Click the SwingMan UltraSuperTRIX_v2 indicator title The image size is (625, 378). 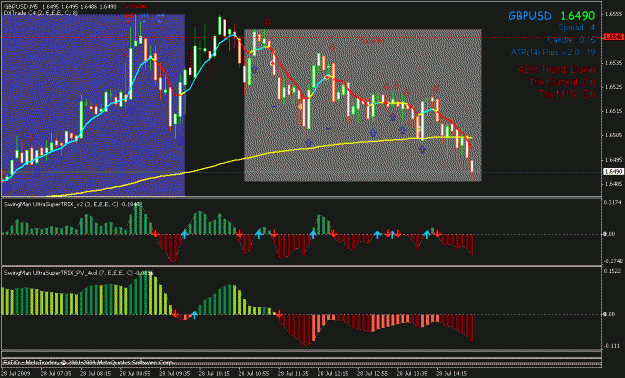[x=72, y=205]
